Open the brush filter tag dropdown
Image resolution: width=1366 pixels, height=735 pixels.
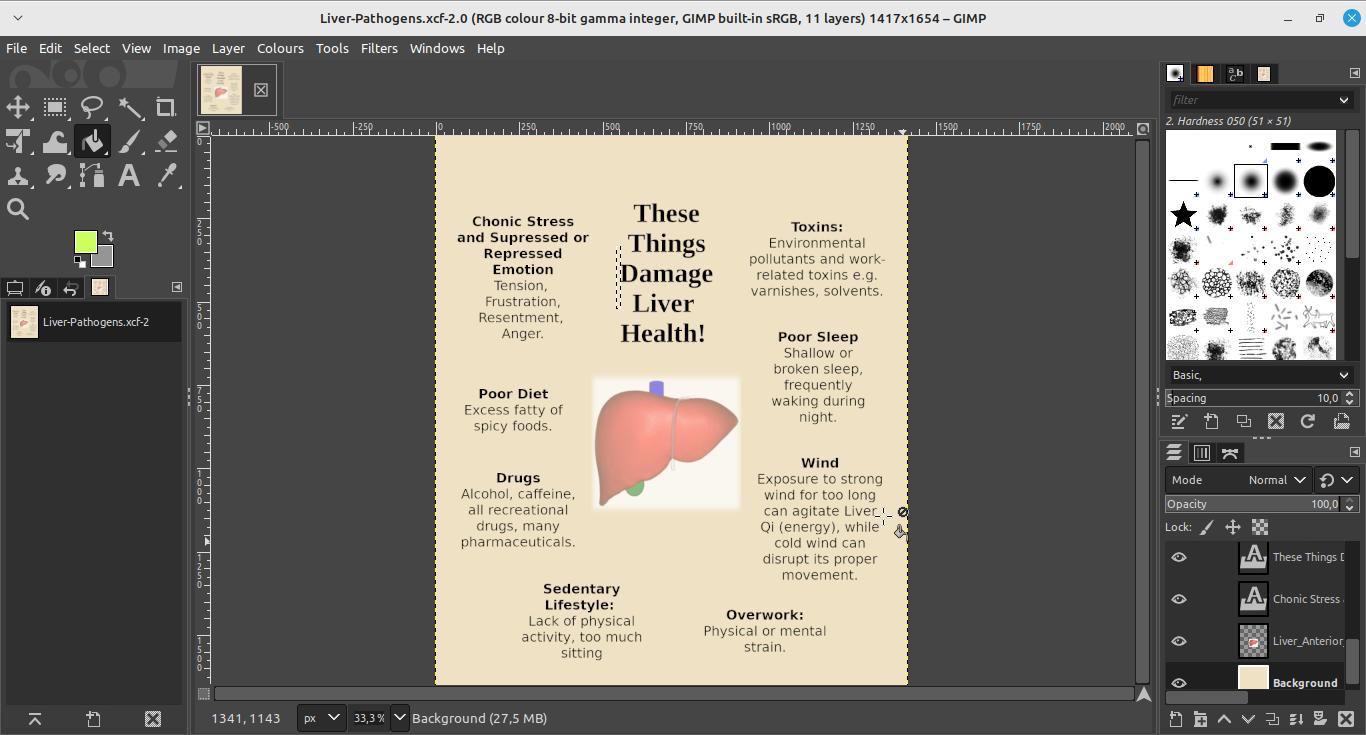(1344, 100)
